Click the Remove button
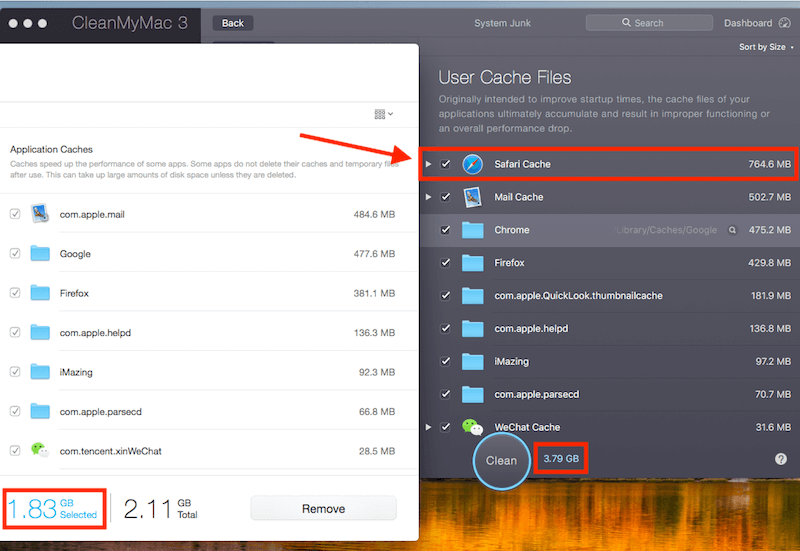Image resolution: width=800 pixels, height=551 pixels. 323,509
